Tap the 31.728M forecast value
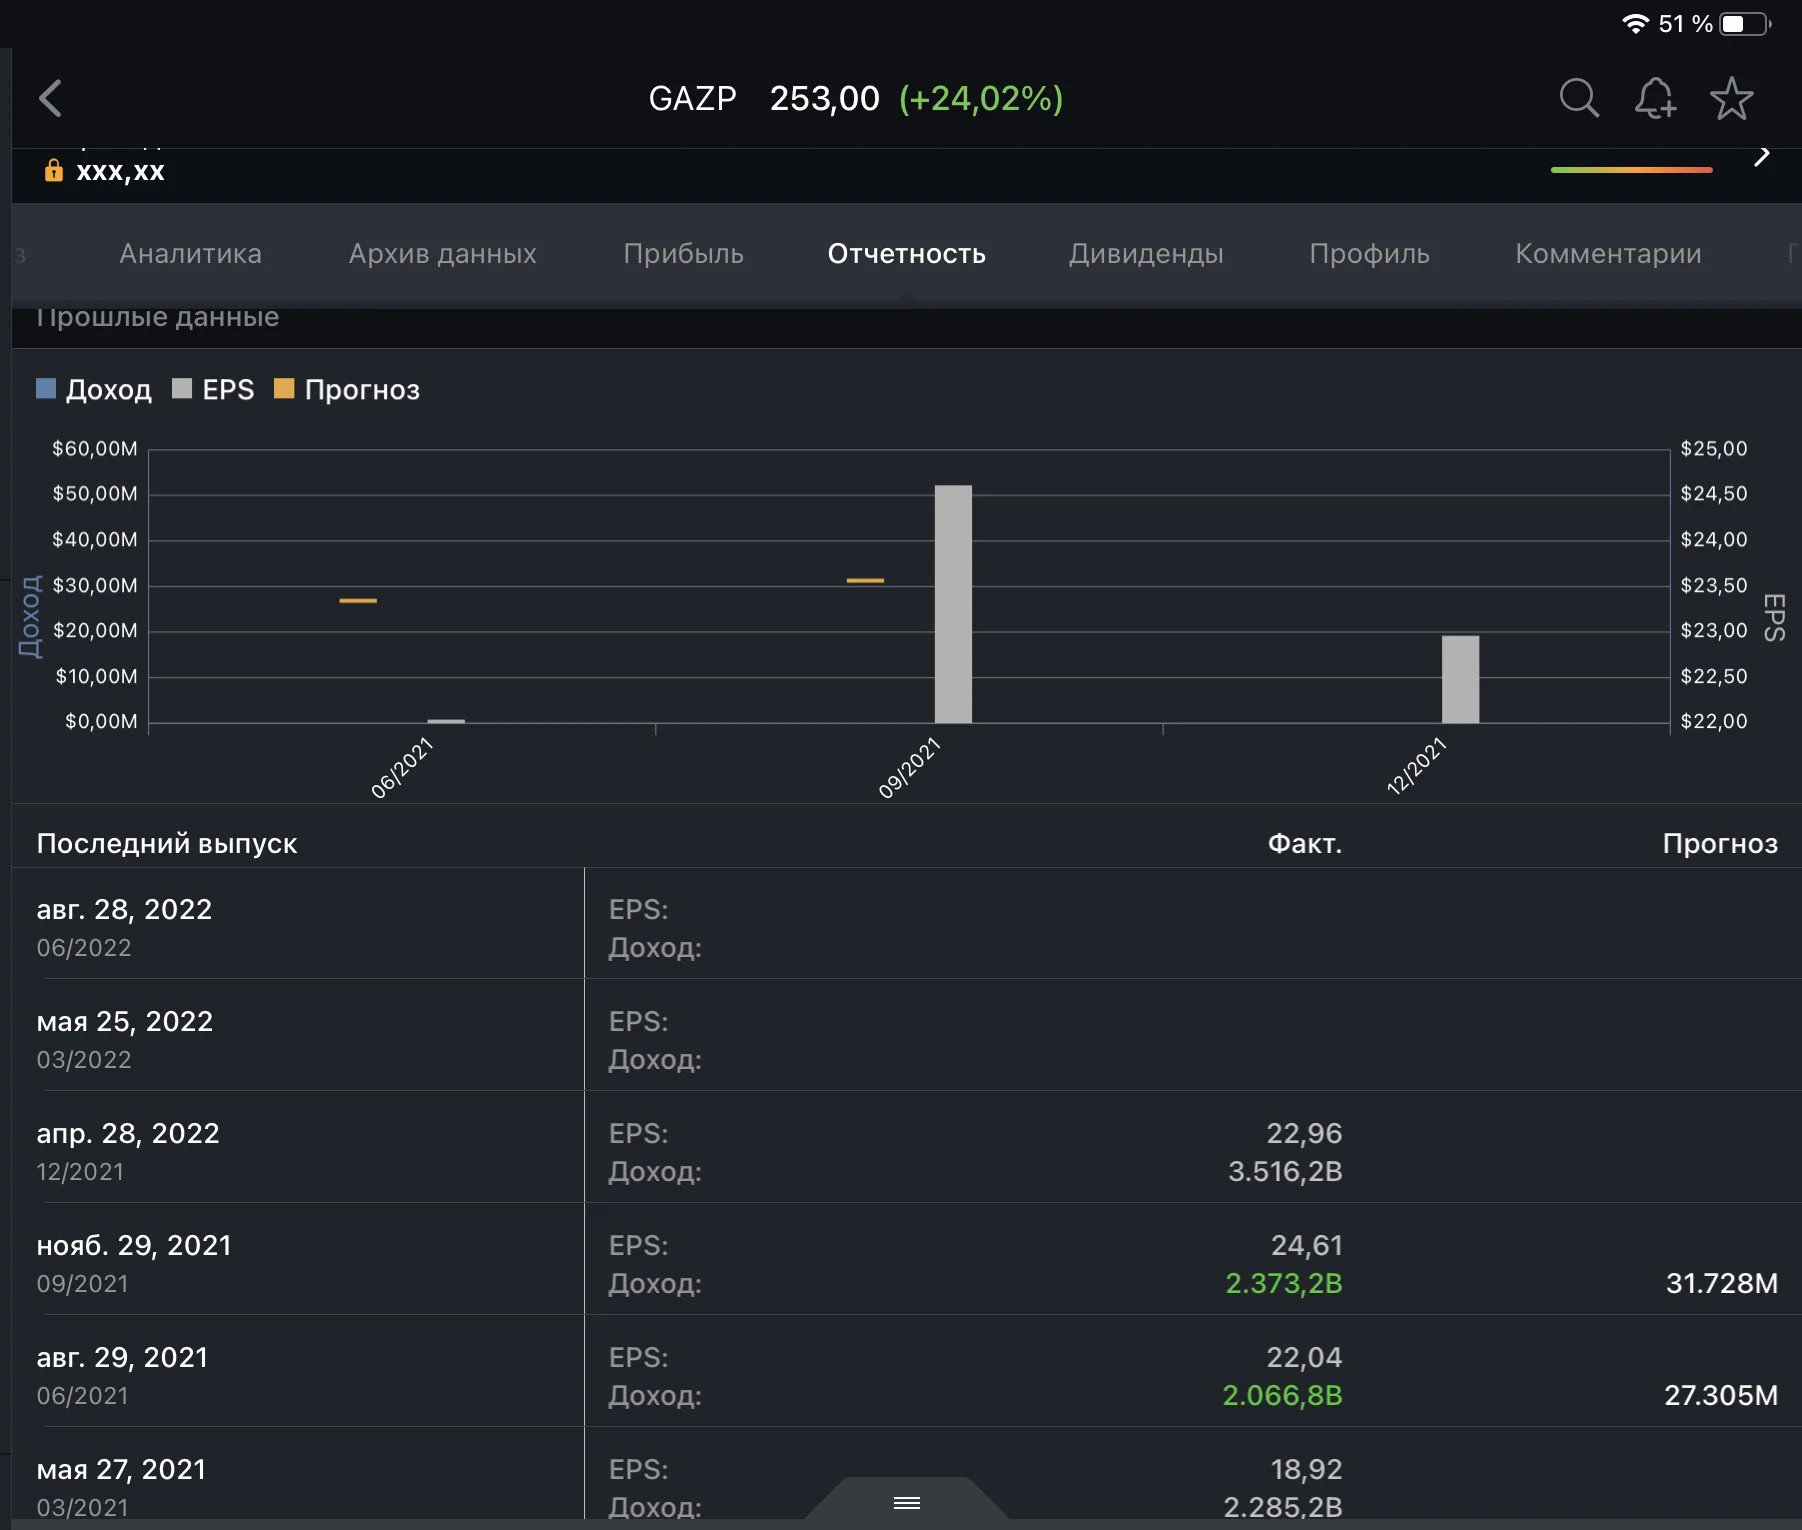 point(1721,1283)
